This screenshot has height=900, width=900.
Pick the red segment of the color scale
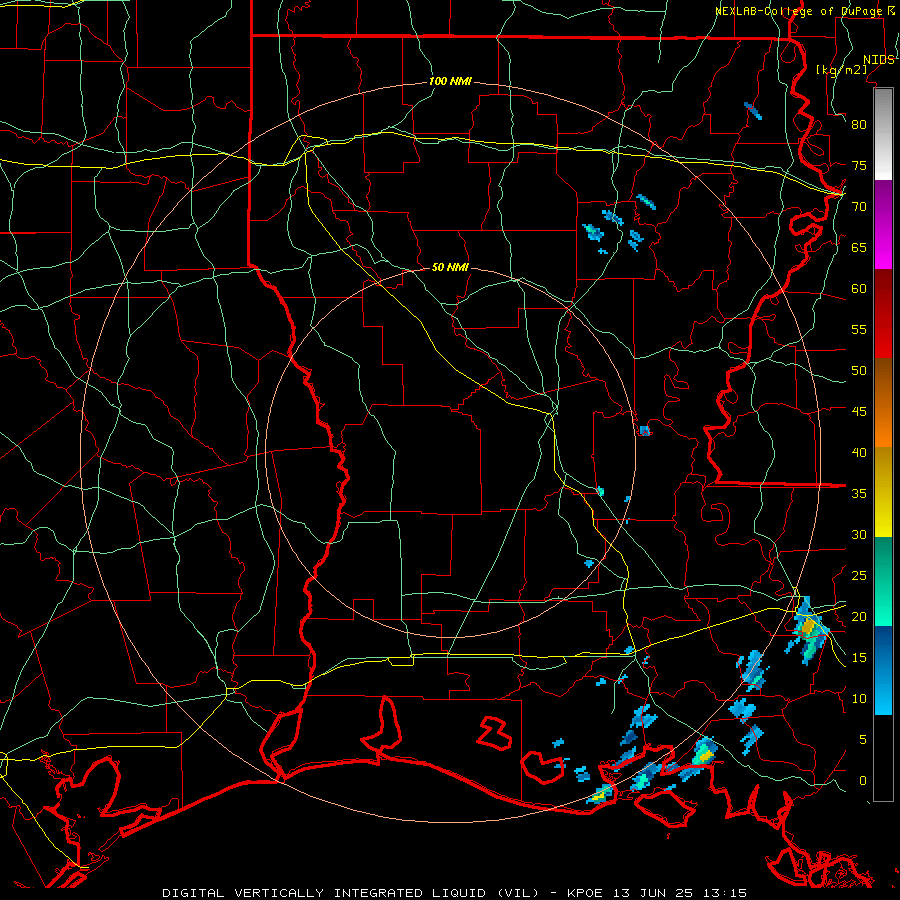point(883,314)
